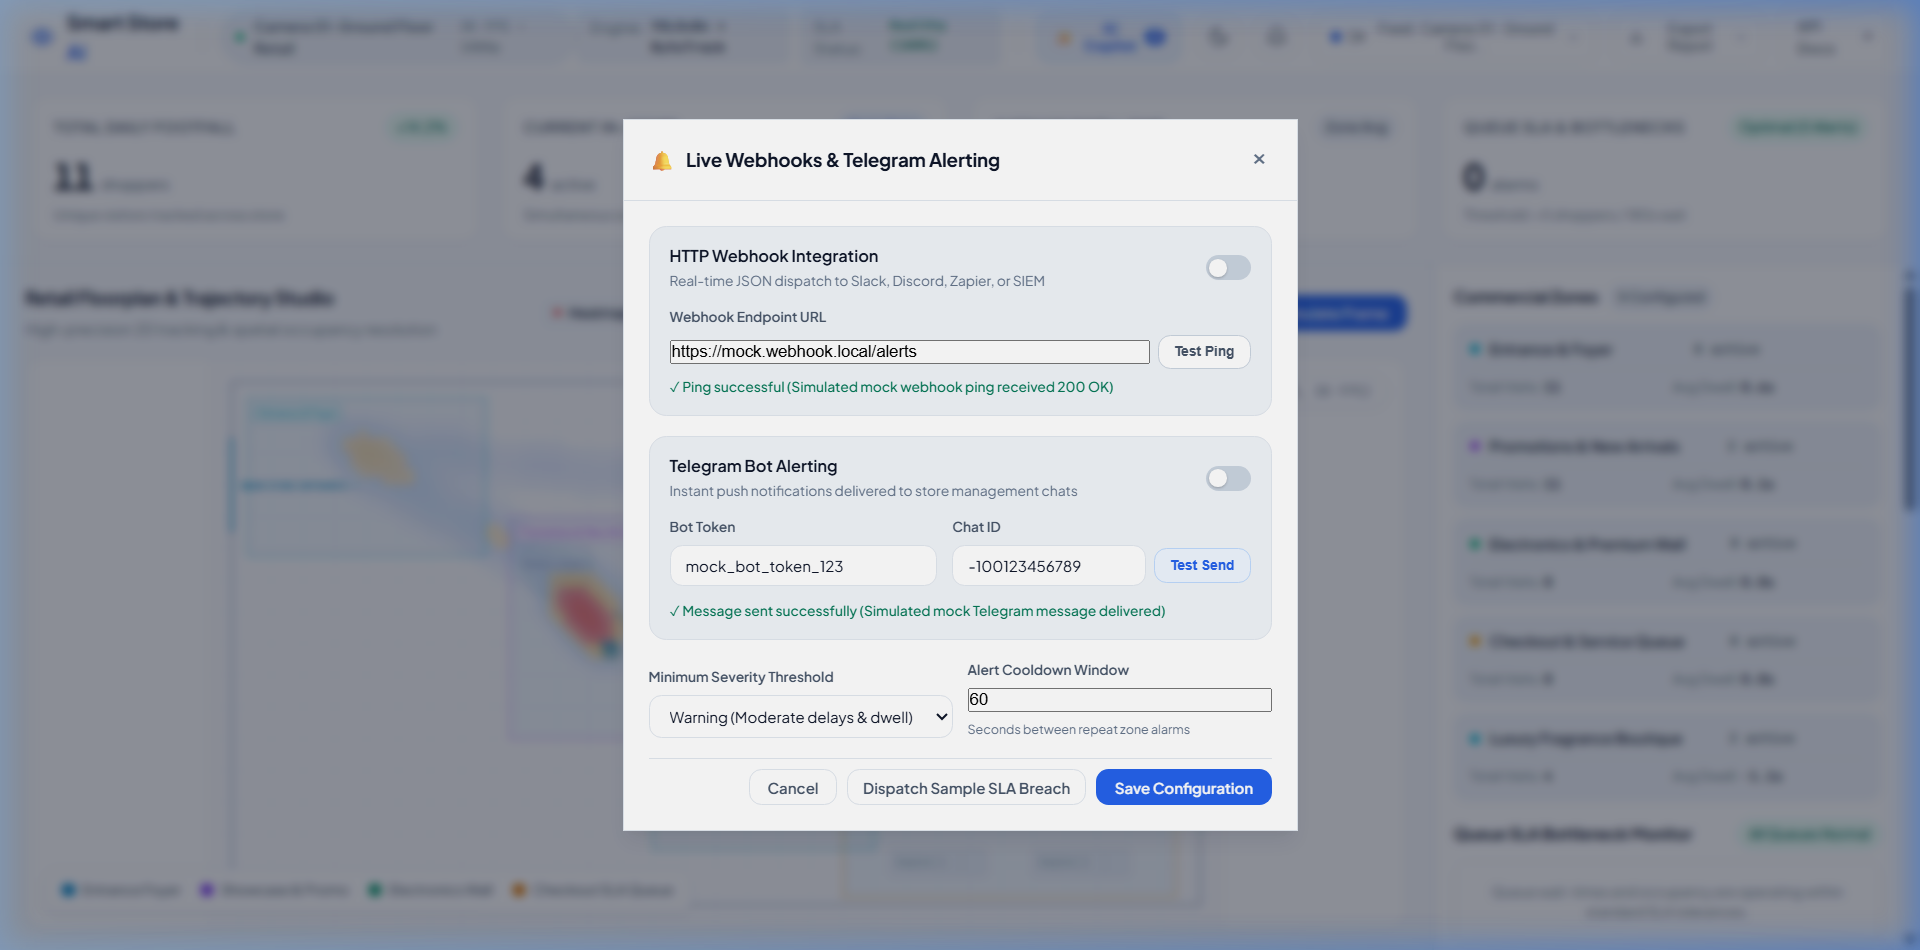Click the Alert Cooldown Window field

[1119, 700]
